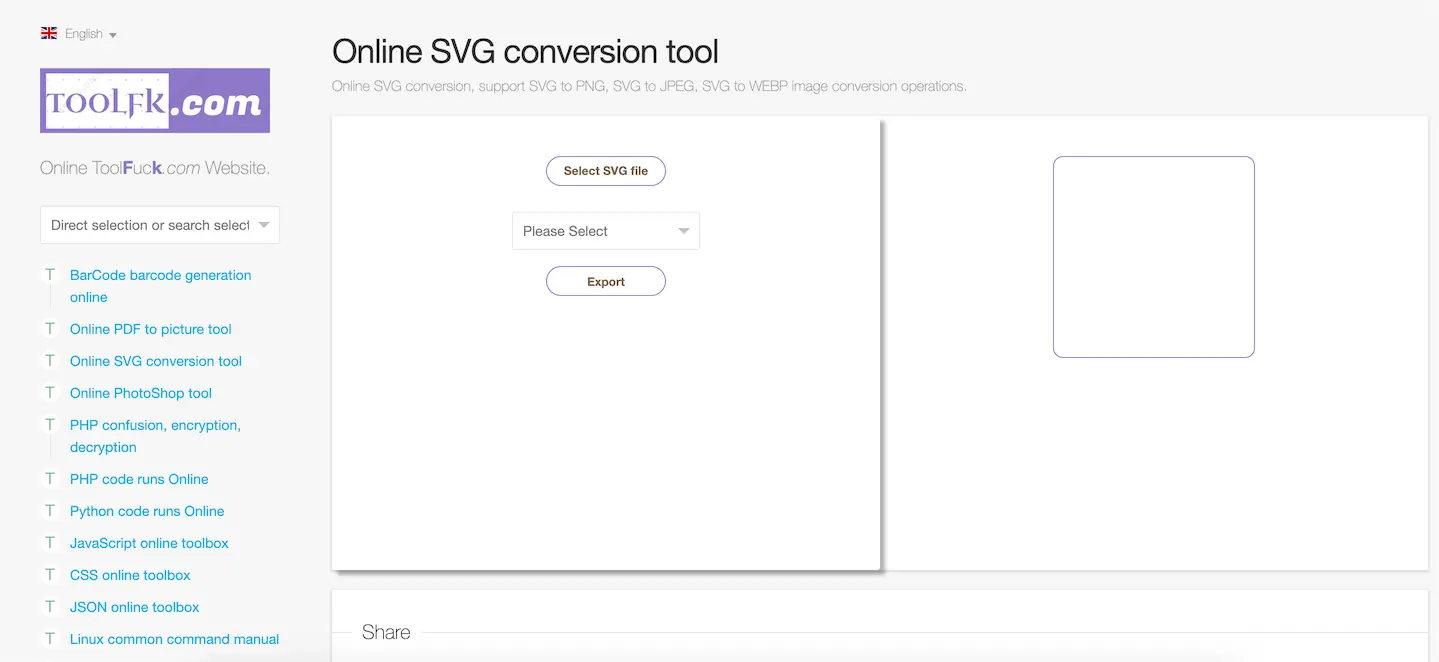Click the British flag icon near English
The image size is (1439, 662).
(x=48, y=32)
